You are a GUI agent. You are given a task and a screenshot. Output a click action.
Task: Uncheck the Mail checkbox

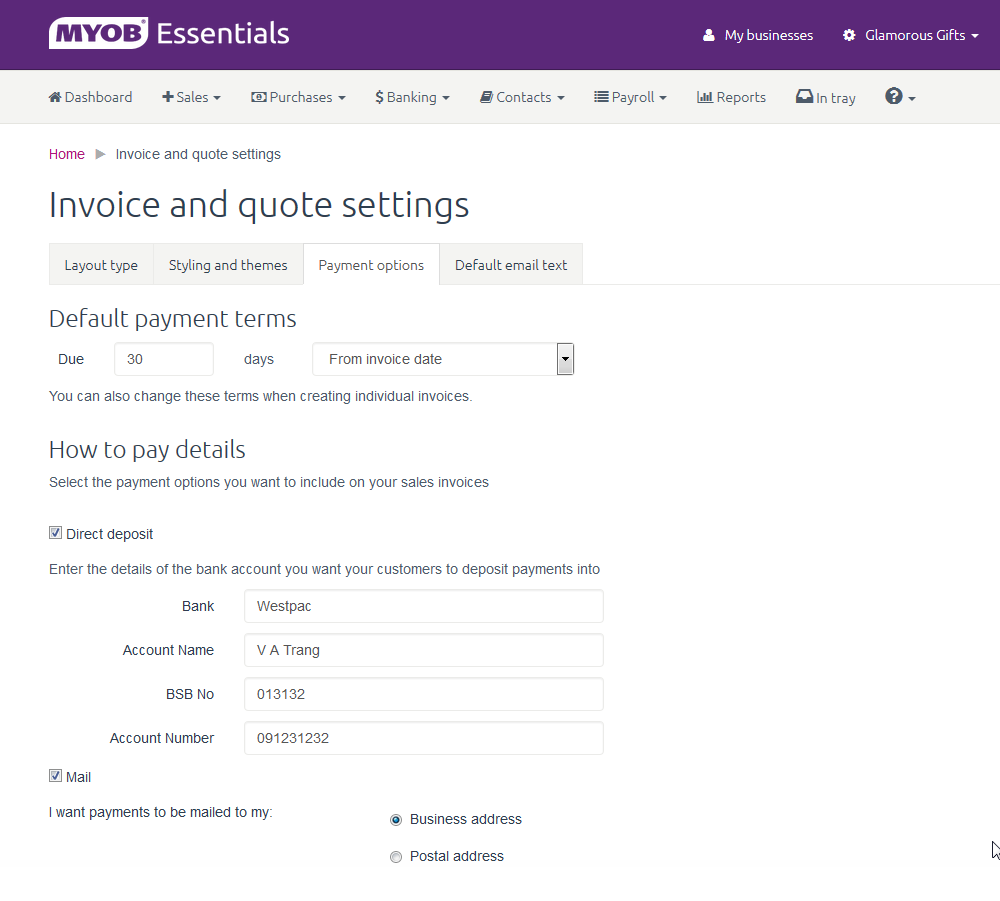coord(56,776)
